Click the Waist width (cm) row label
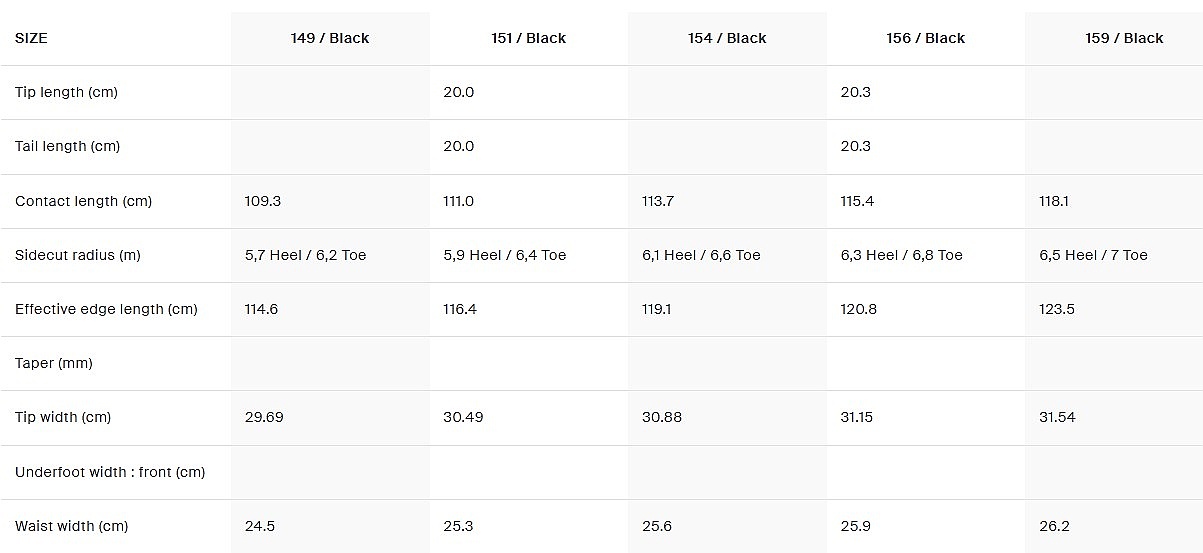Image resolution: width=1203 pixels, height=553 pixels. (x=71, y=526)
